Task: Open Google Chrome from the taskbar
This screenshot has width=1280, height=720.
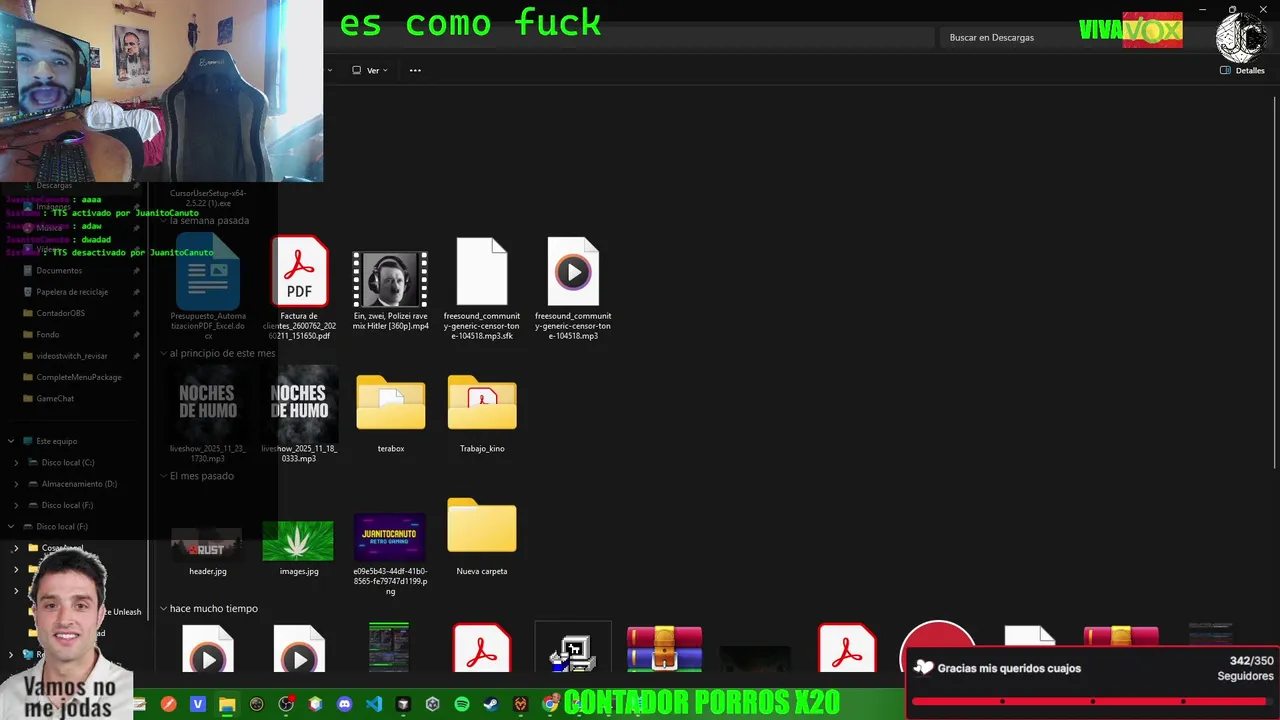Action: click(x=550, y=705)
